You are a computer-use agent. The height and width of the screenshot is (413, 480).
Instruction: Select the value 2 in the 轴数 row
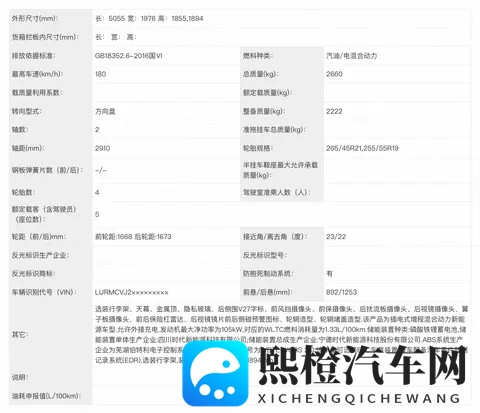[x=97, y=130]
